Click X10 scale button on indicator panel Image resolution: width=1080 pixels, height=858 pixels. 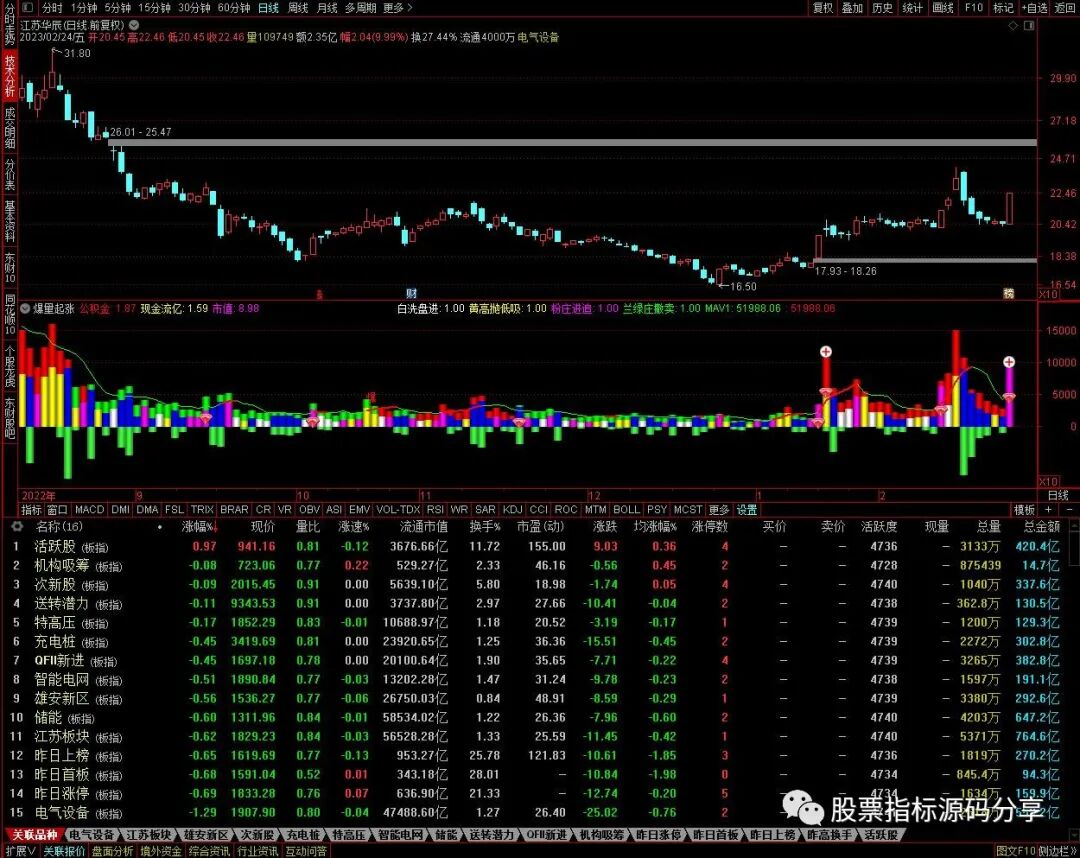tap(1048, 481)
